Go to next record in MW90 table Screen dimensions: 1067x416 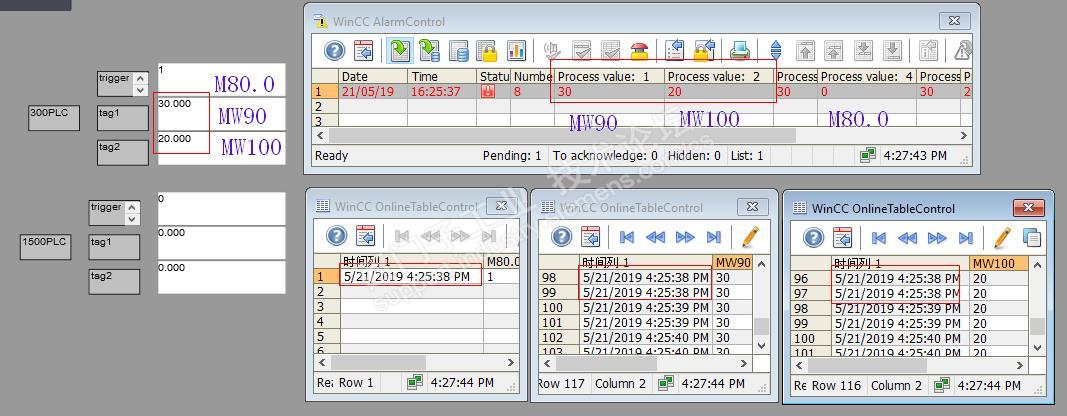(x=685, y=237)
